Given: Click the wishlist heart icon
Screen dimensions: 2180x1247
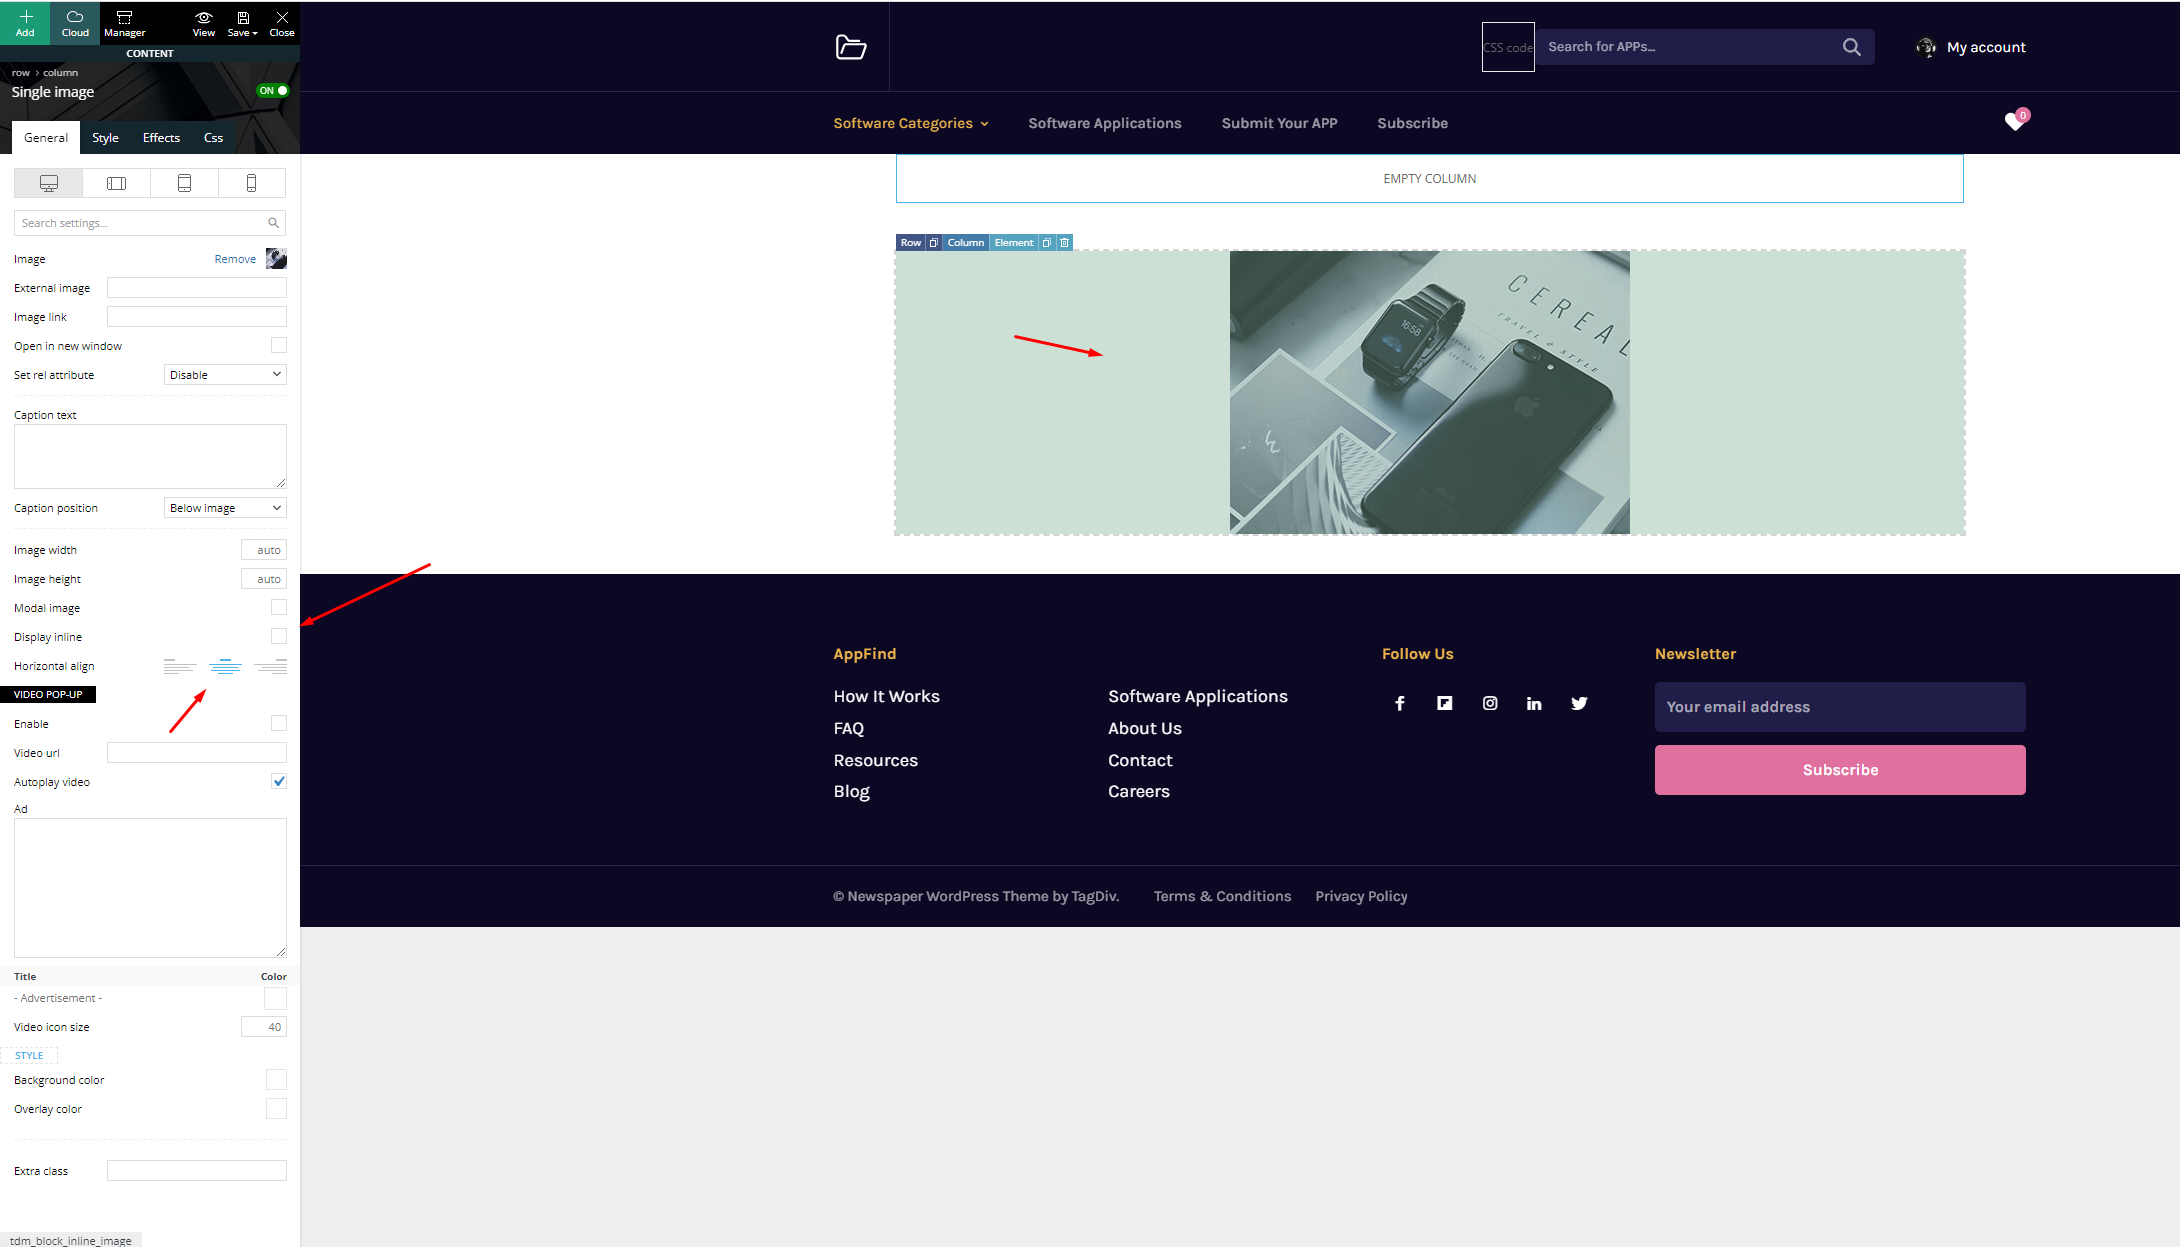Looking at the screenshot, I should 2015,121.
